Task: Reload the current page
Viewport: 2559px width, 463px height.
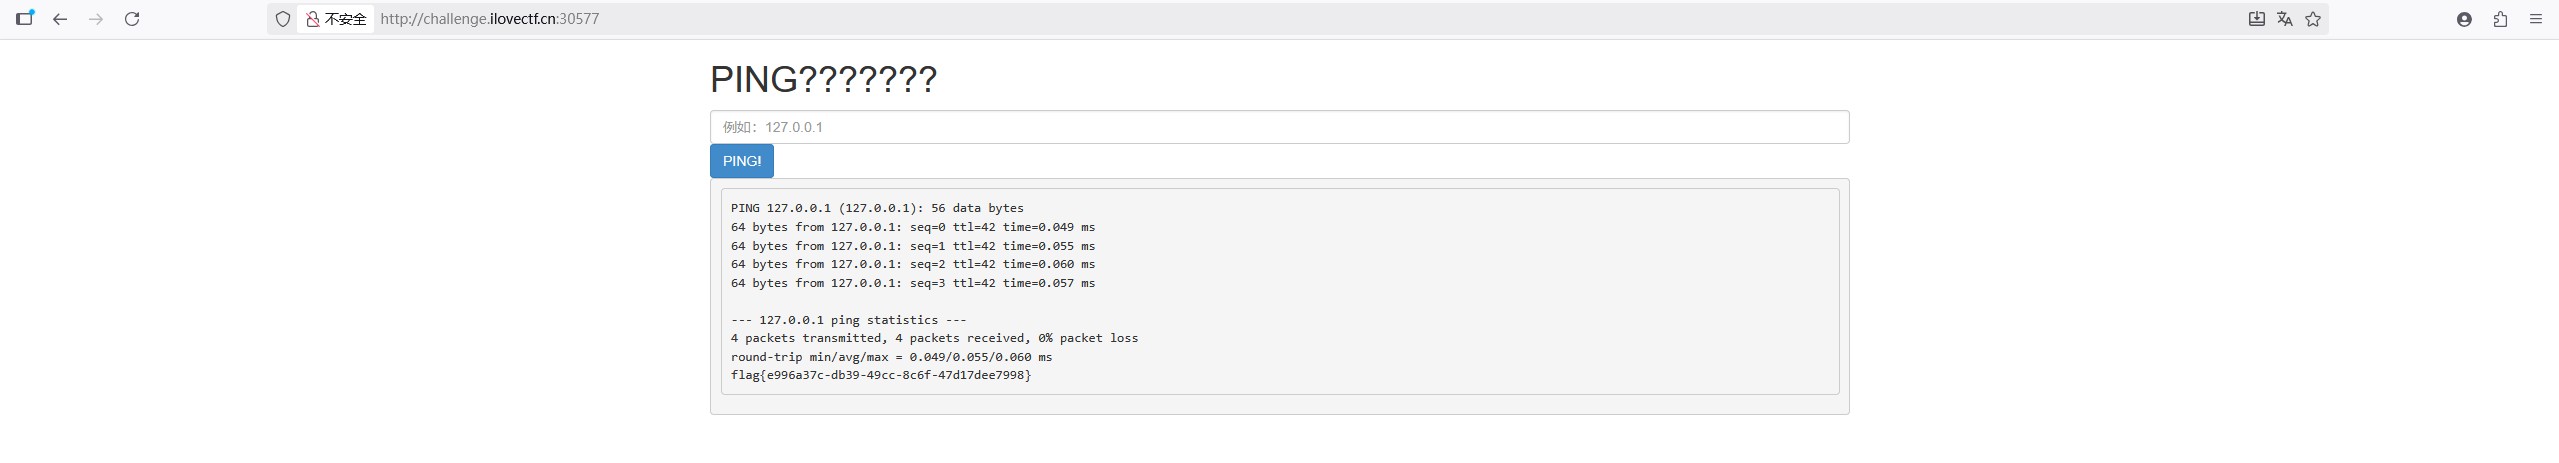Action: point(132,19)
